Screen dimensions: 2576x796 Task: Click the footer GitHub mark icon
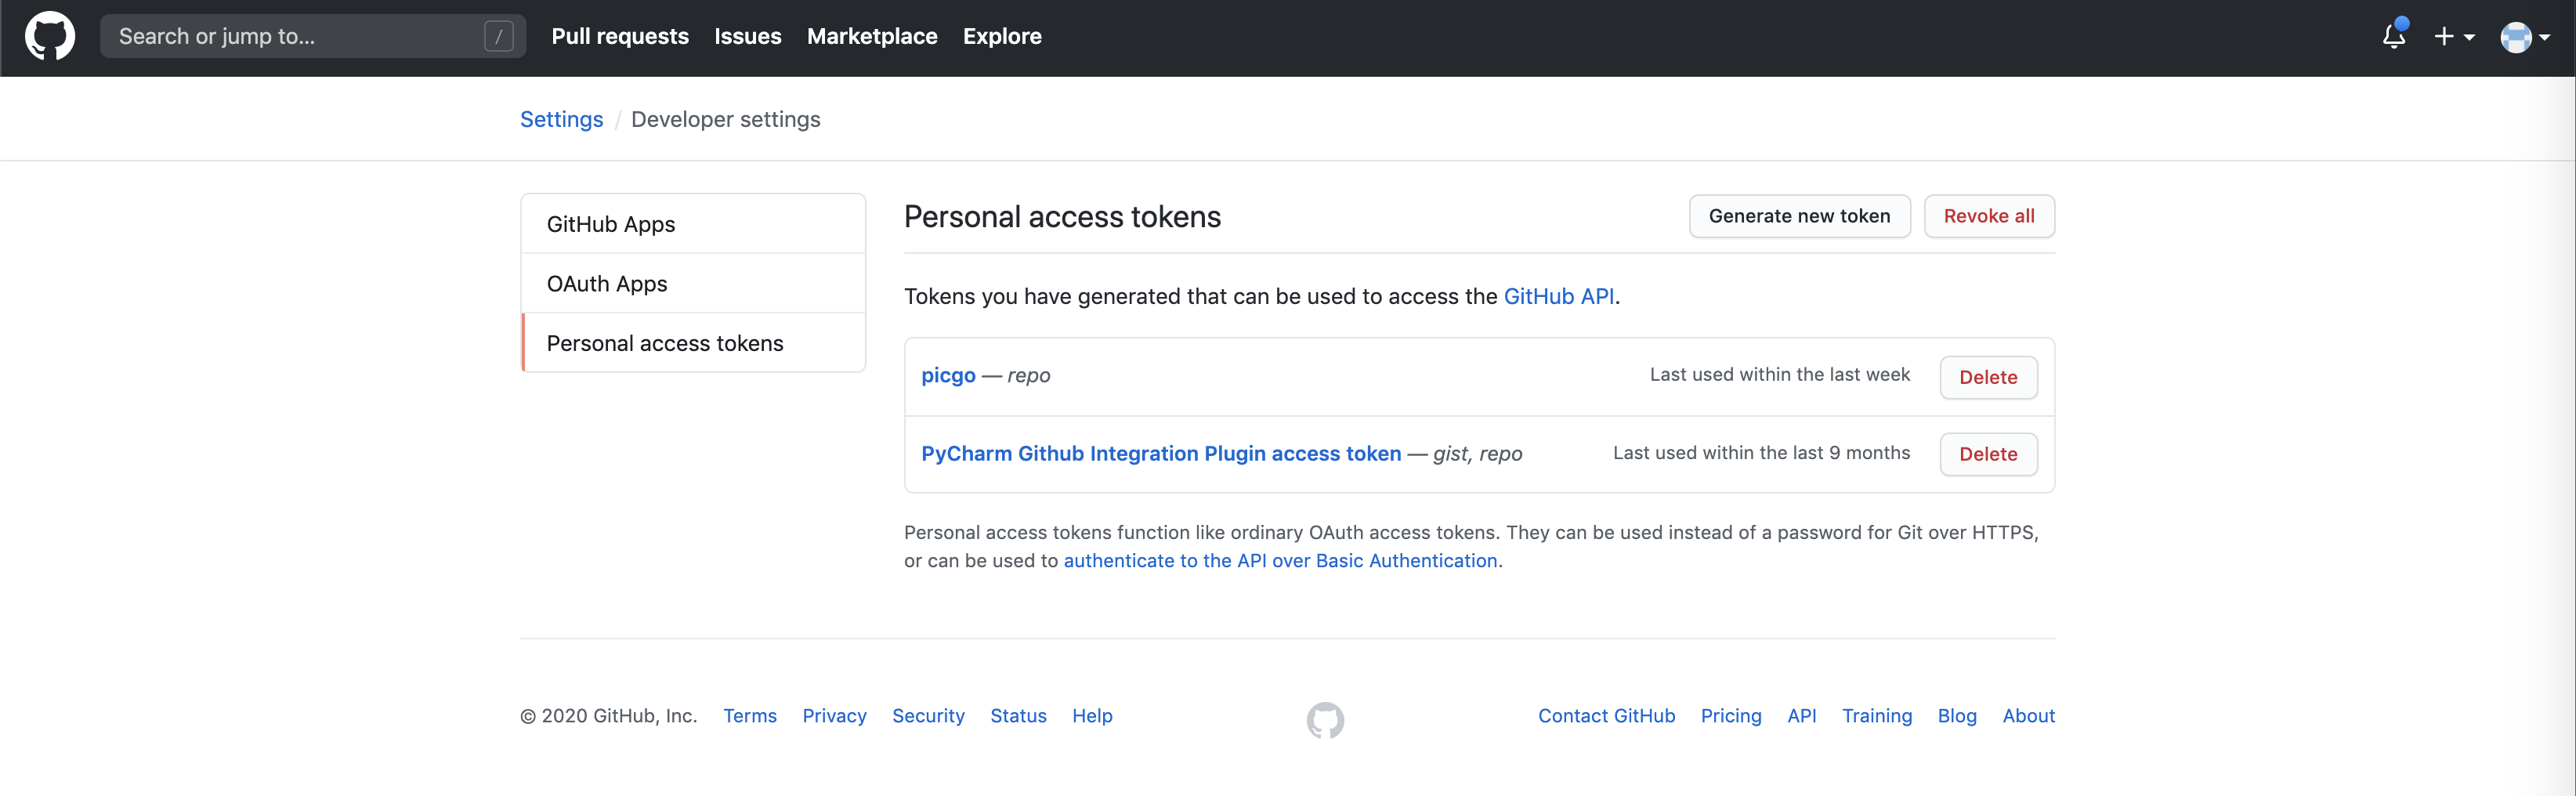coord(1325,720)
